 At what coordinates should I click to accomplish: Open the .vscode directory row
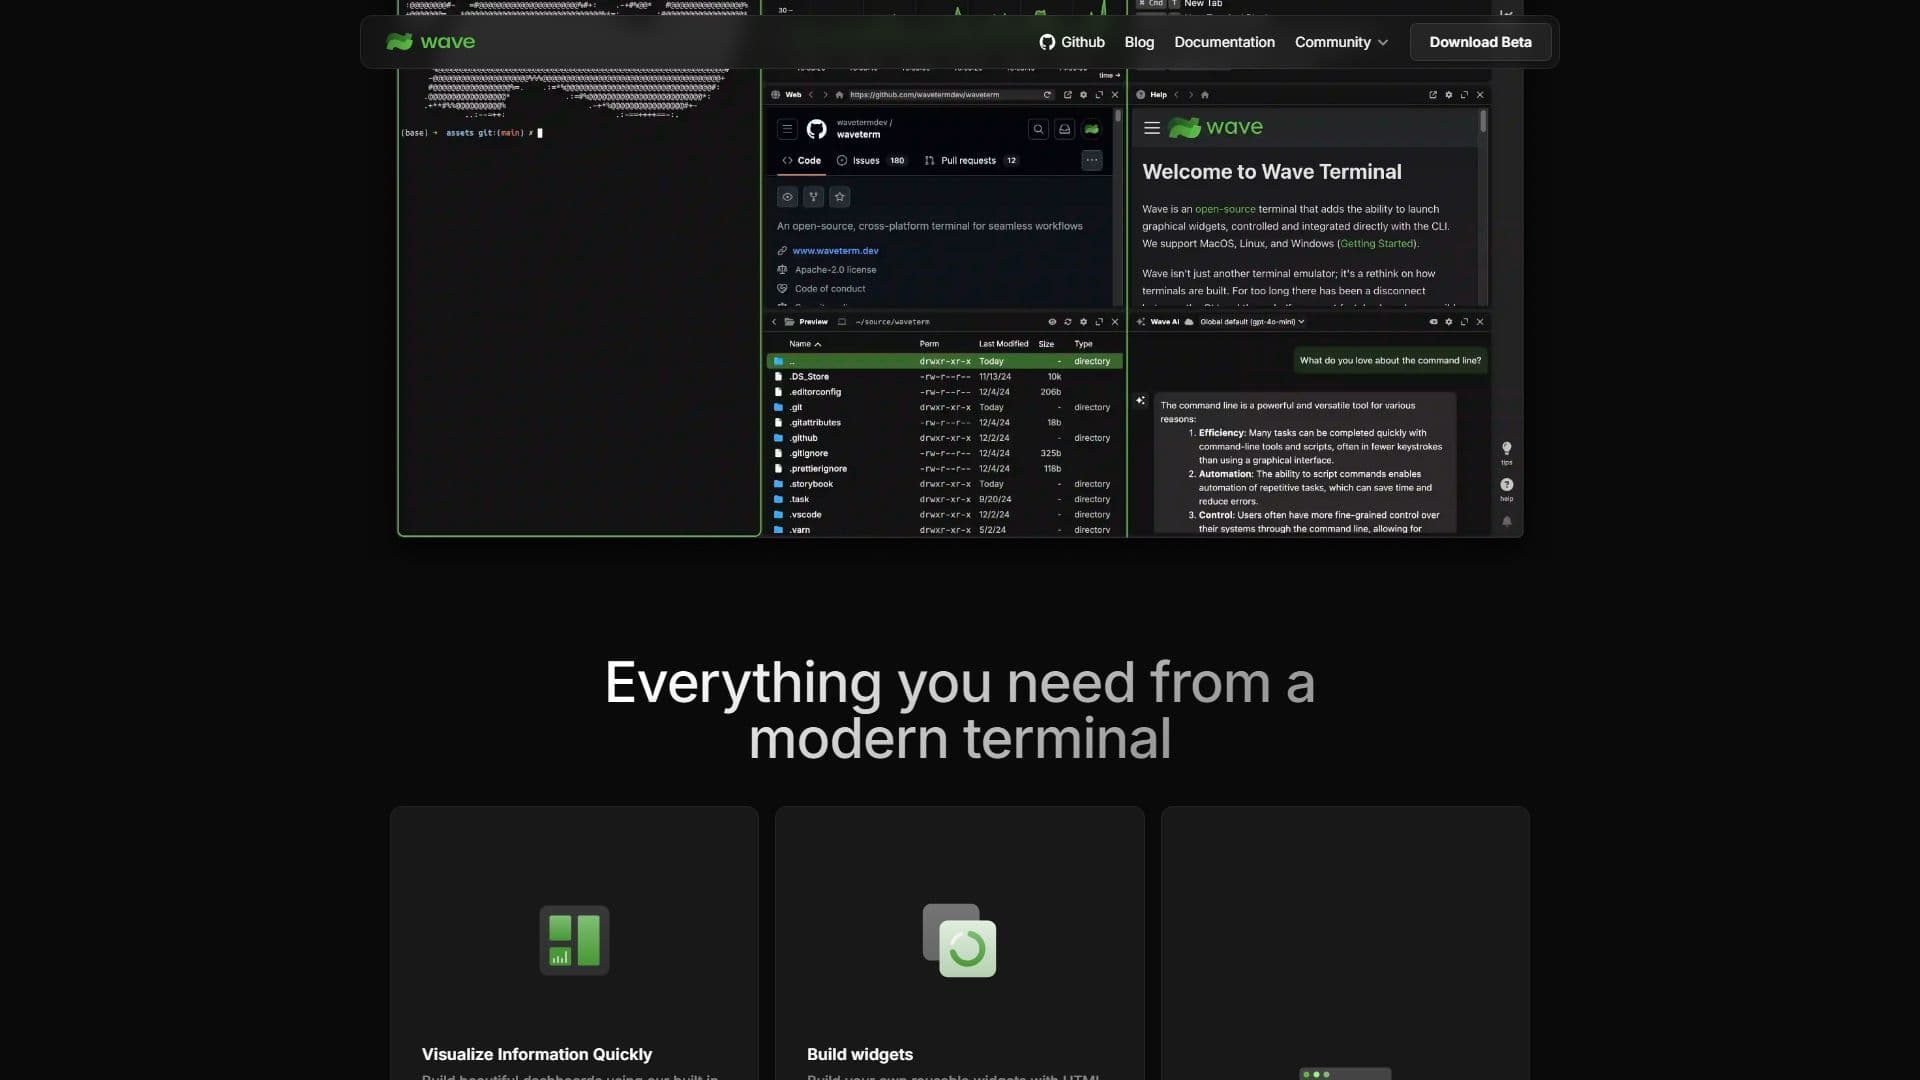pyautogui.click(x=945, y=515)
